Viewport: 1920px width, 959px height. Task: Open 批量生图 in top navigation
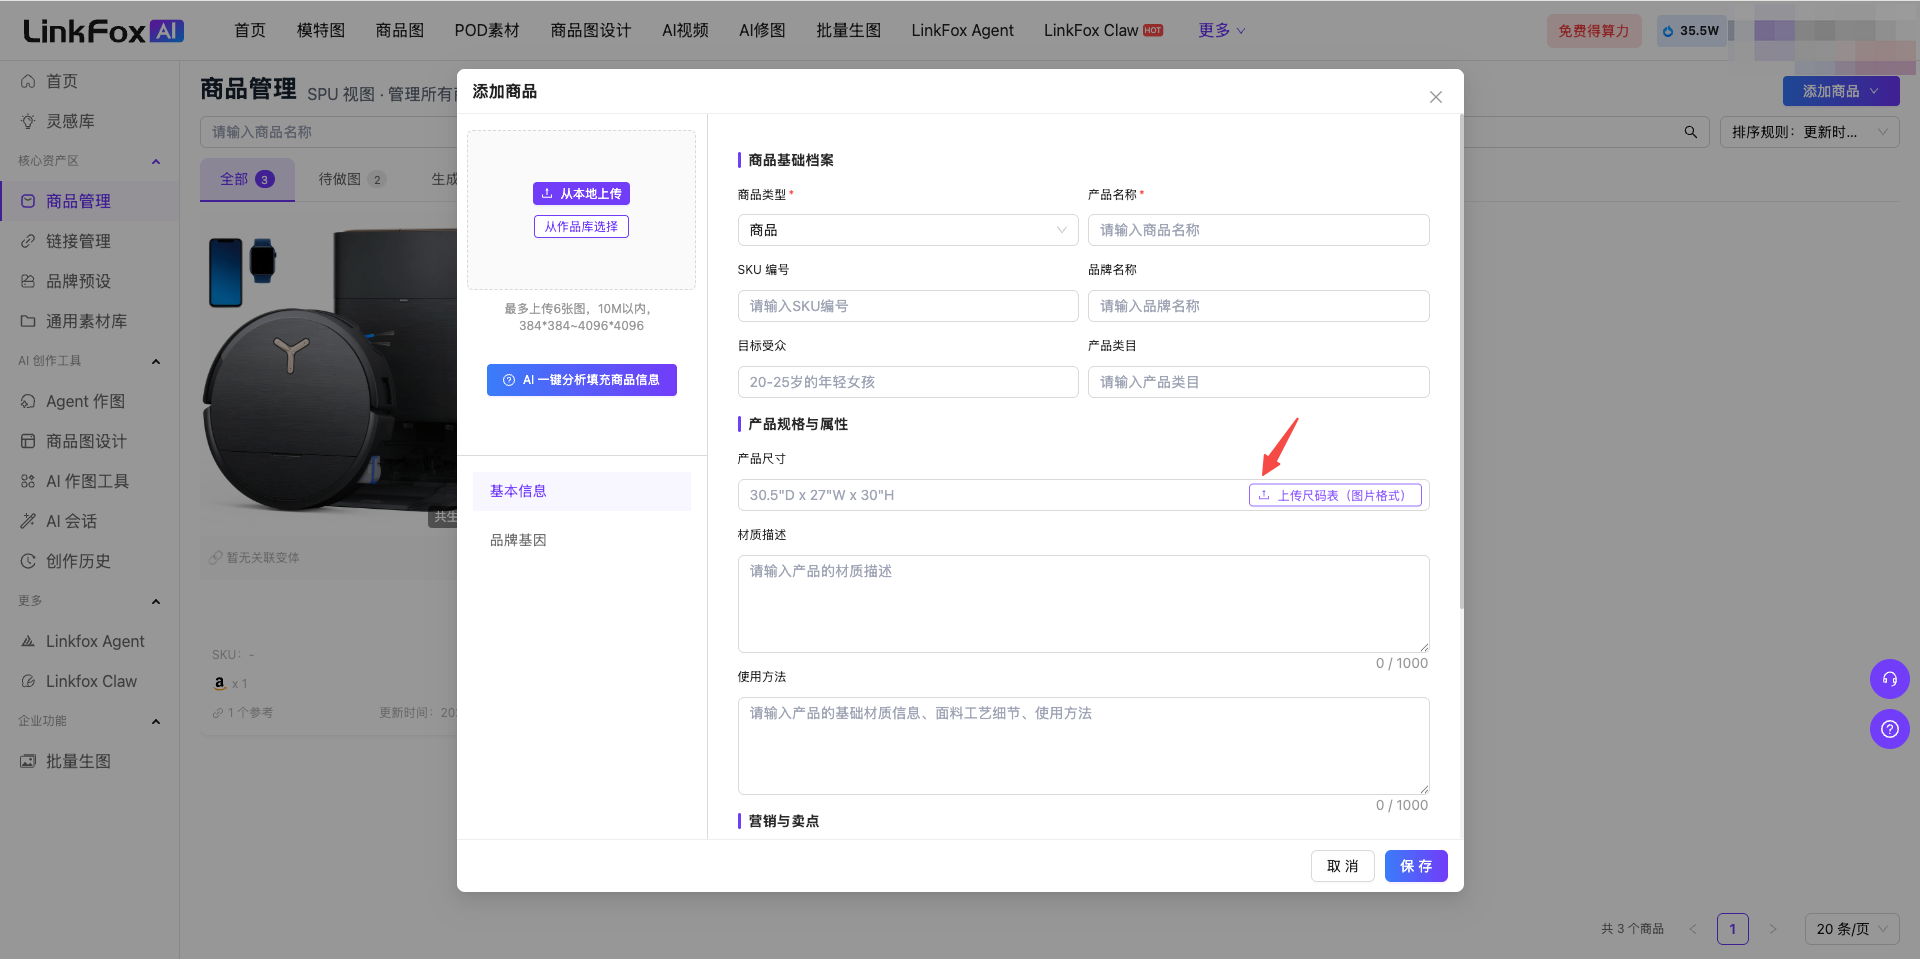tap(848, 31)
